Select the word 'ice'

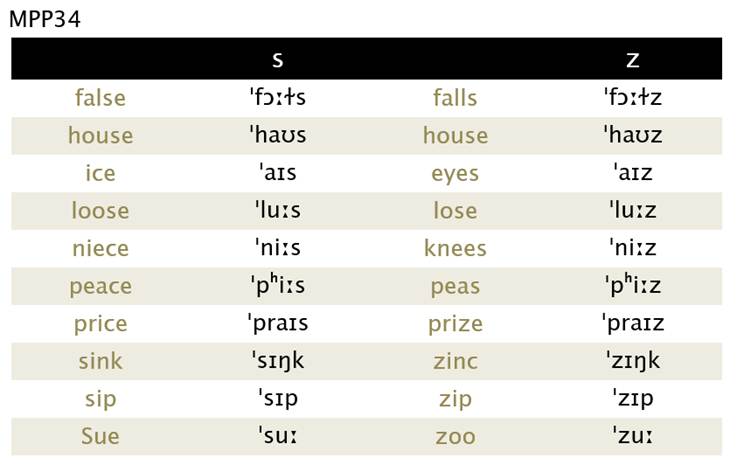coord(100,173)
